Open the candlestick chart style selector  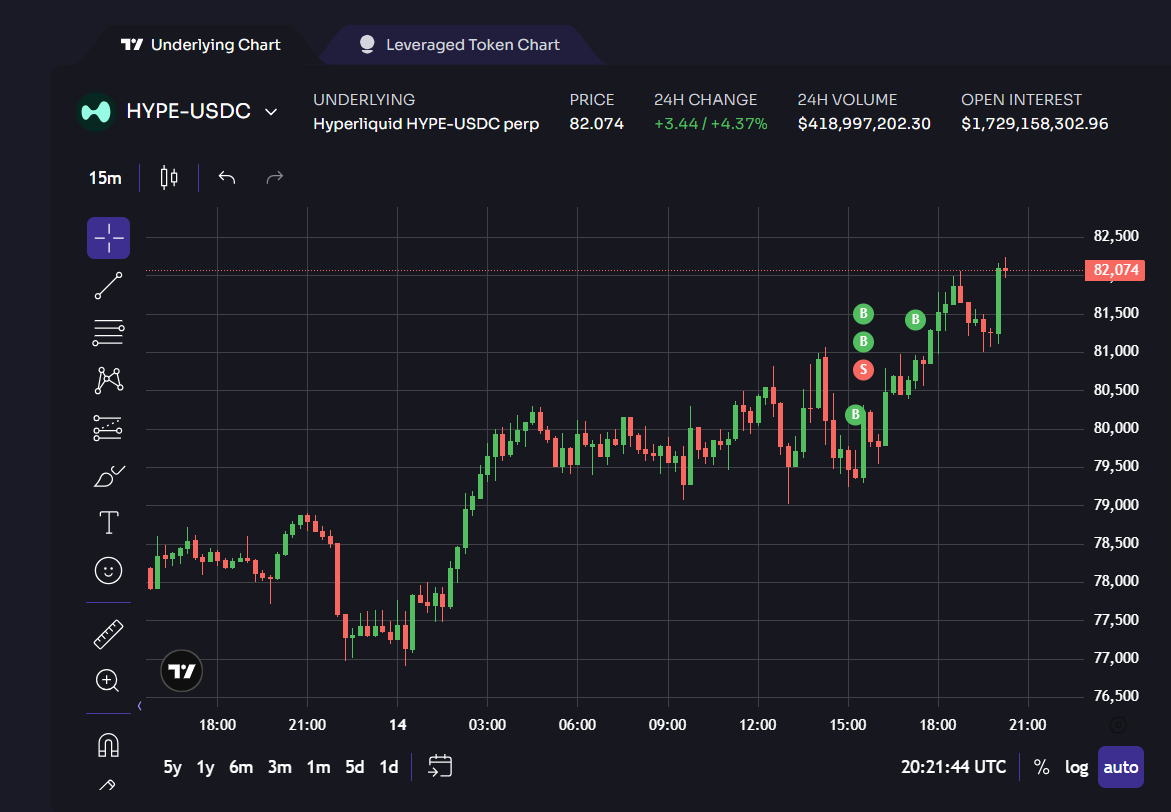tap(169, 178)
